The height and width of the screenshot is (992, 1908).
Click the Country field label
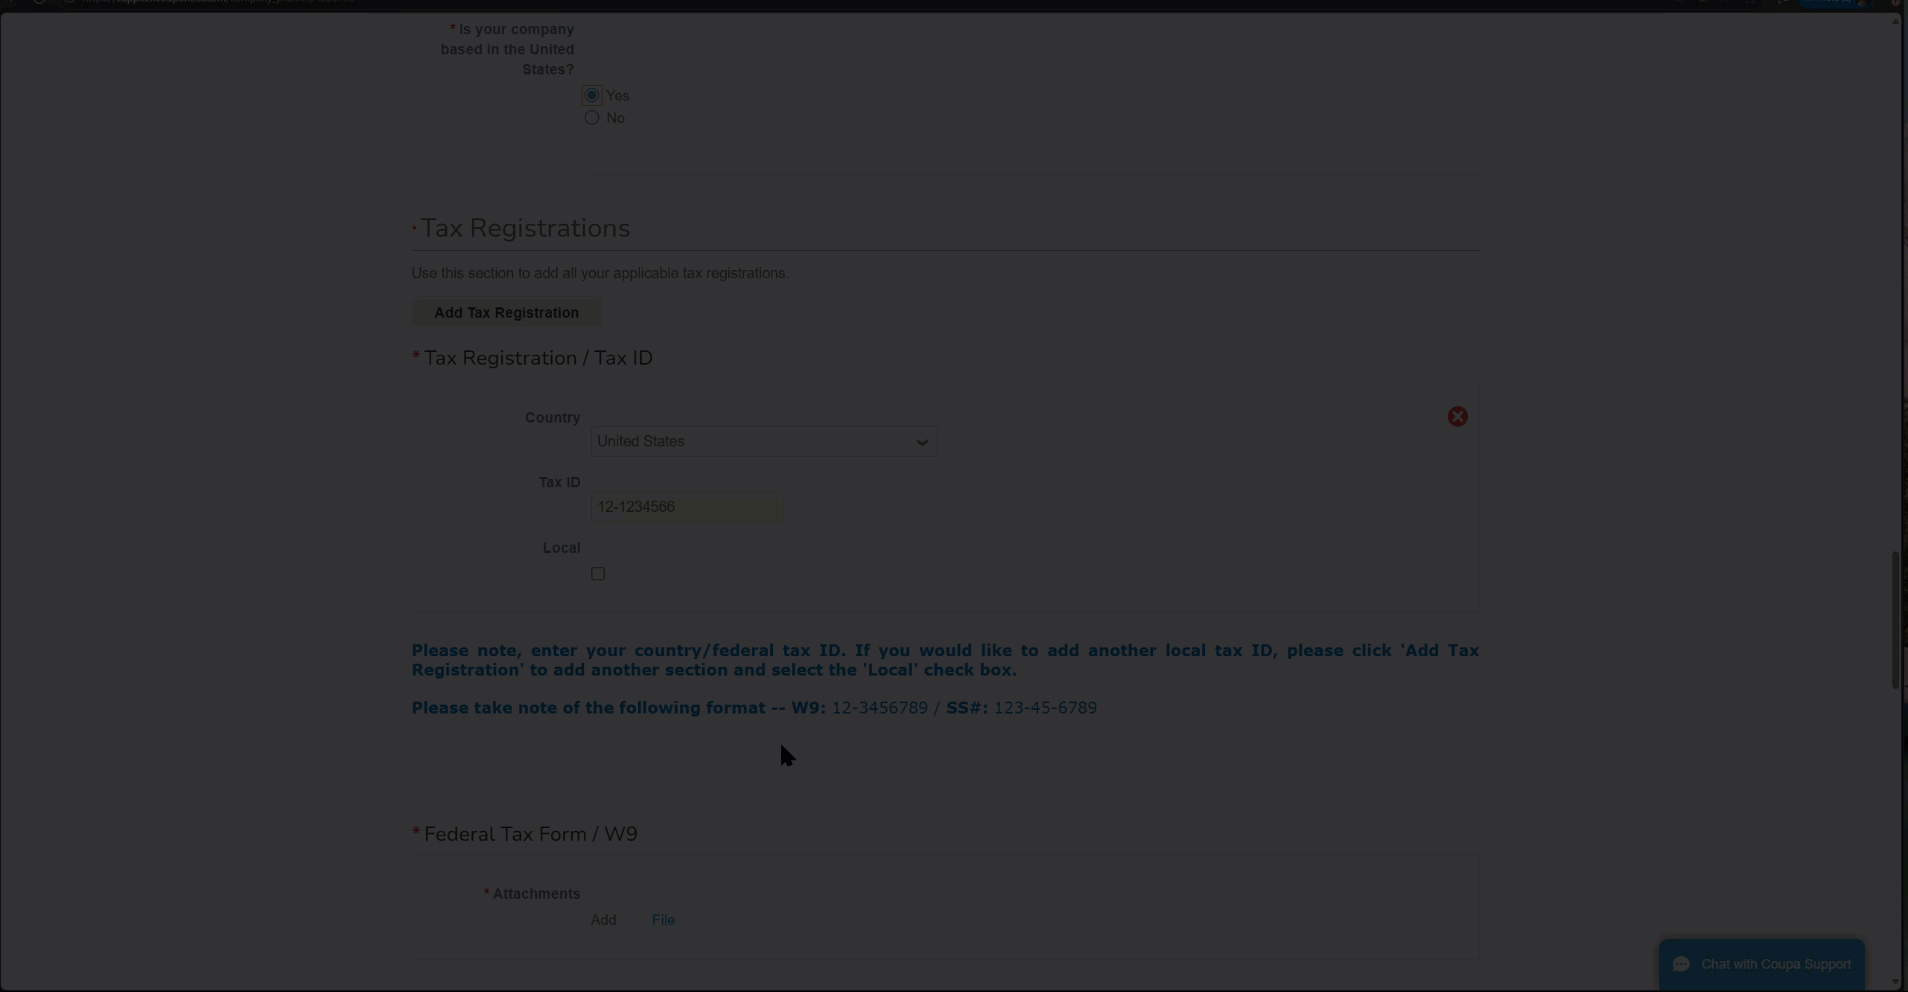(552, 418)
